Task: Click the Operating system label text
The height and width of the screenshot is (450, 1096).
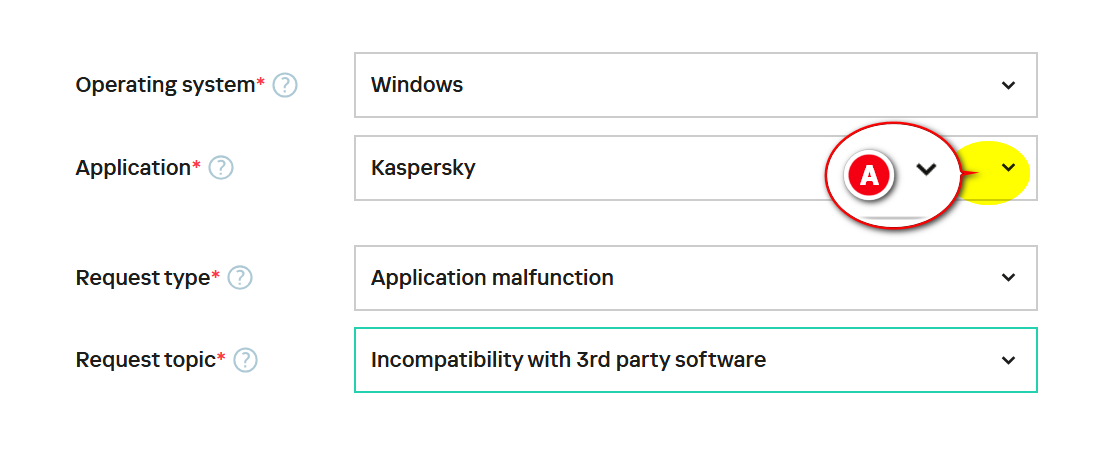Action: coord(165,85)
